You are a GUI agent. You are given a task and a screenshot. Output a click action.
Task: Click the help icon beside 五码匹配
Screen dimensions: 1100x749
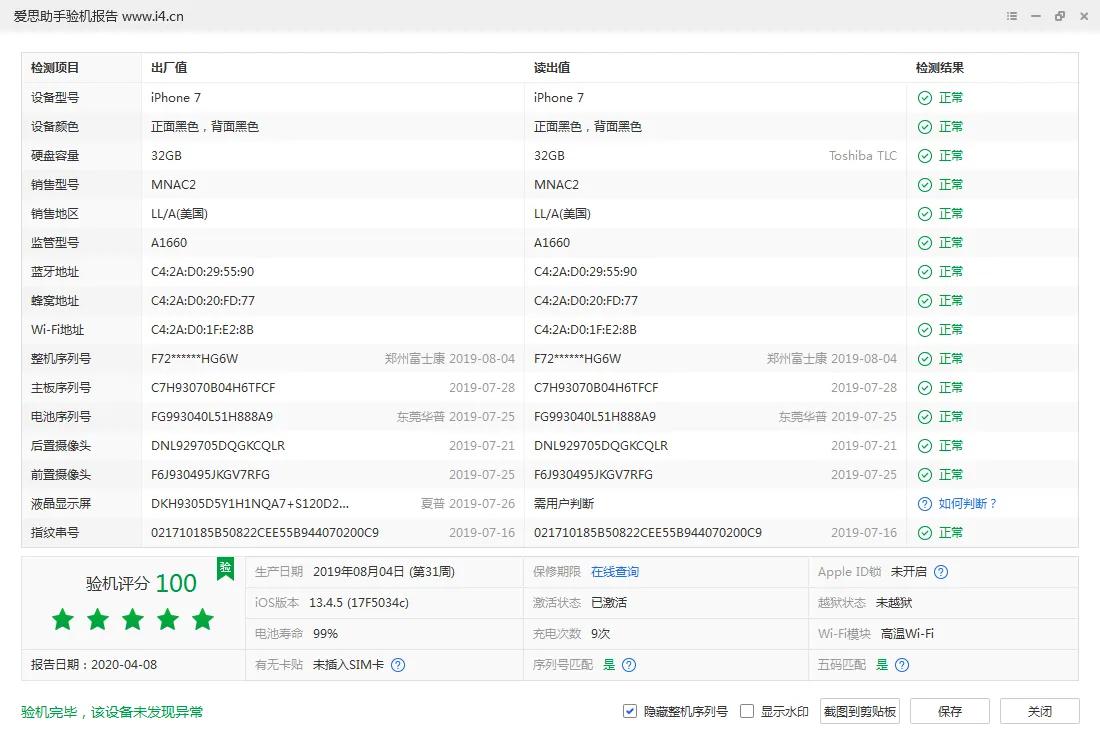pyautogui.click(x=901, y=664)
